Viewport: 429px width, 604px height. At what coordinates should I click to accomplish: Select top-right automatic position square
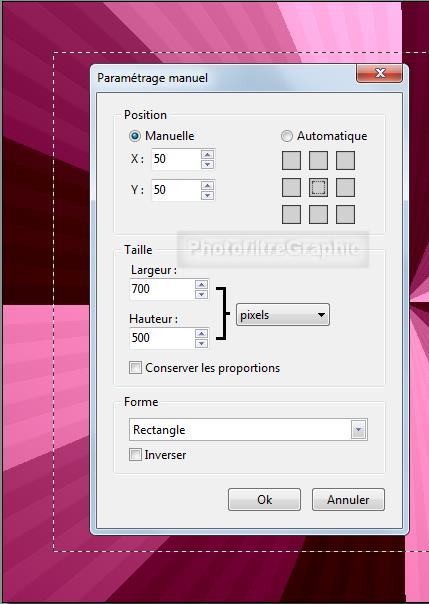tap(345, 160)
